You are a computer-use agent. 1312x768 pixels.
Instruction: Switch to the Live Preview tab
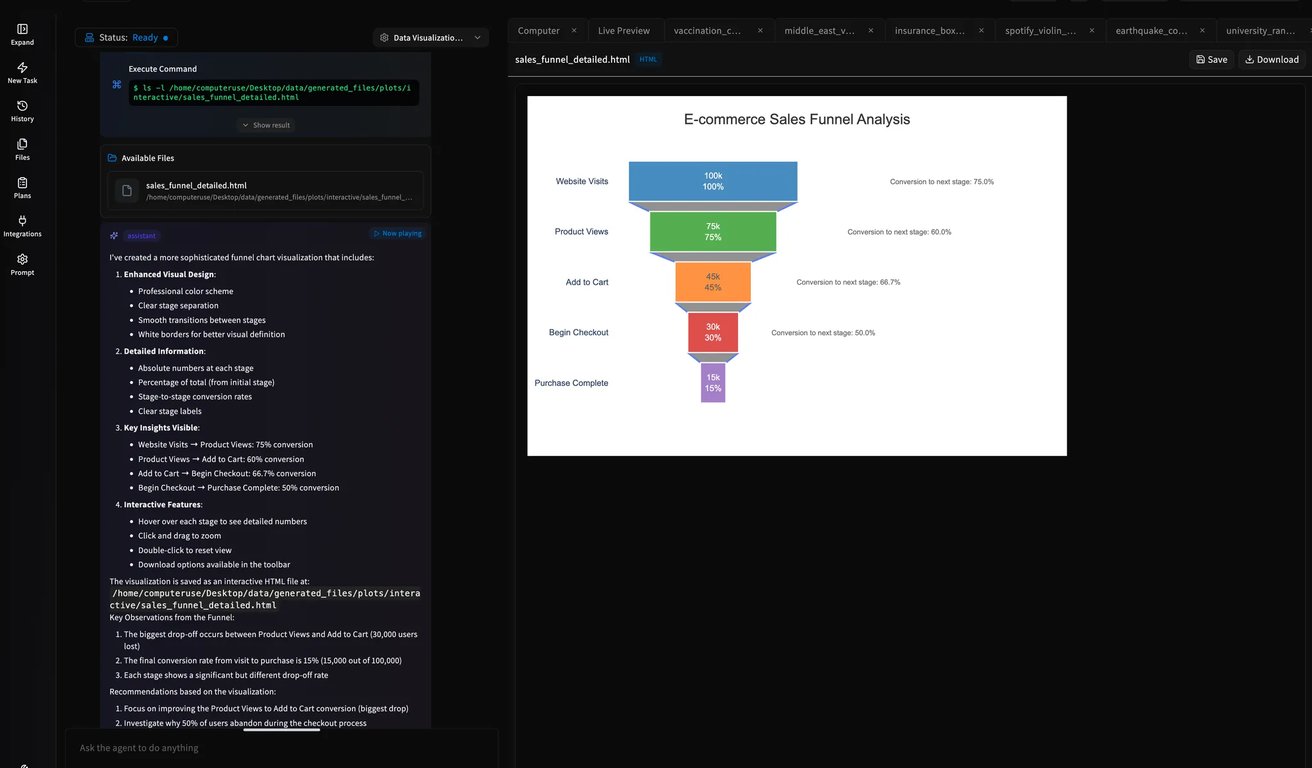pyautogui.click(x=624, y=31)
